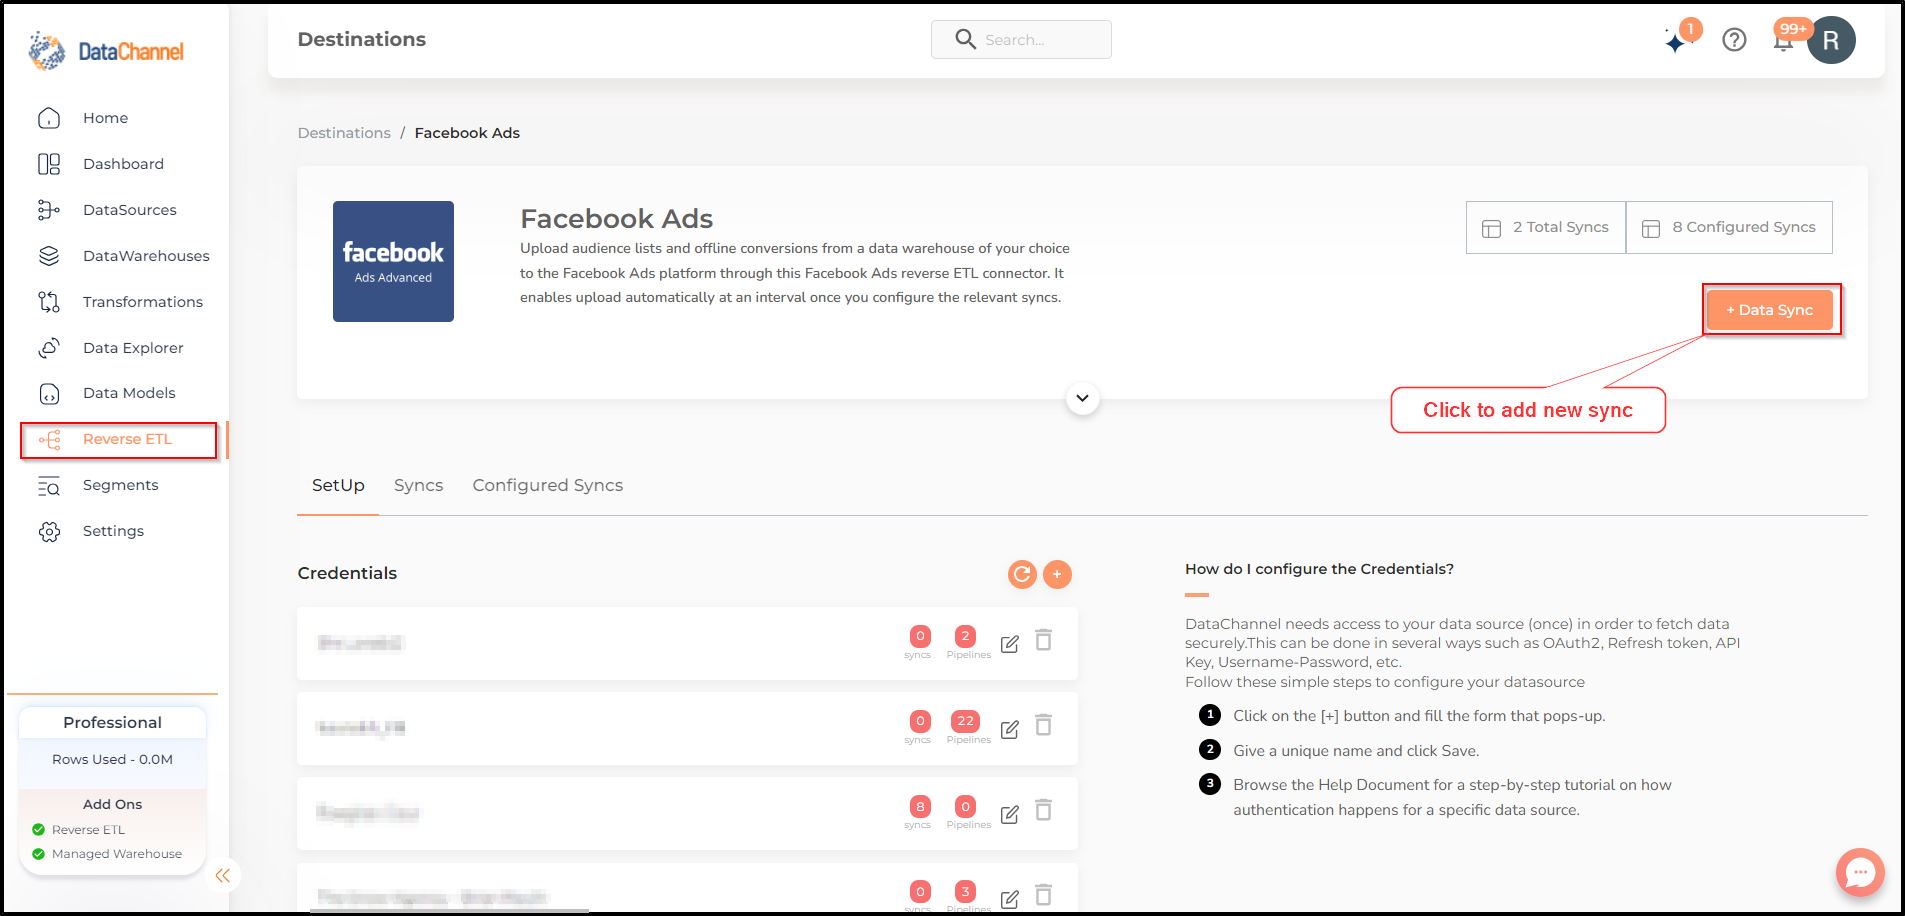Click the DataChannel logo
This screenshot has width=1905, height=916.
tap(106, 51)
